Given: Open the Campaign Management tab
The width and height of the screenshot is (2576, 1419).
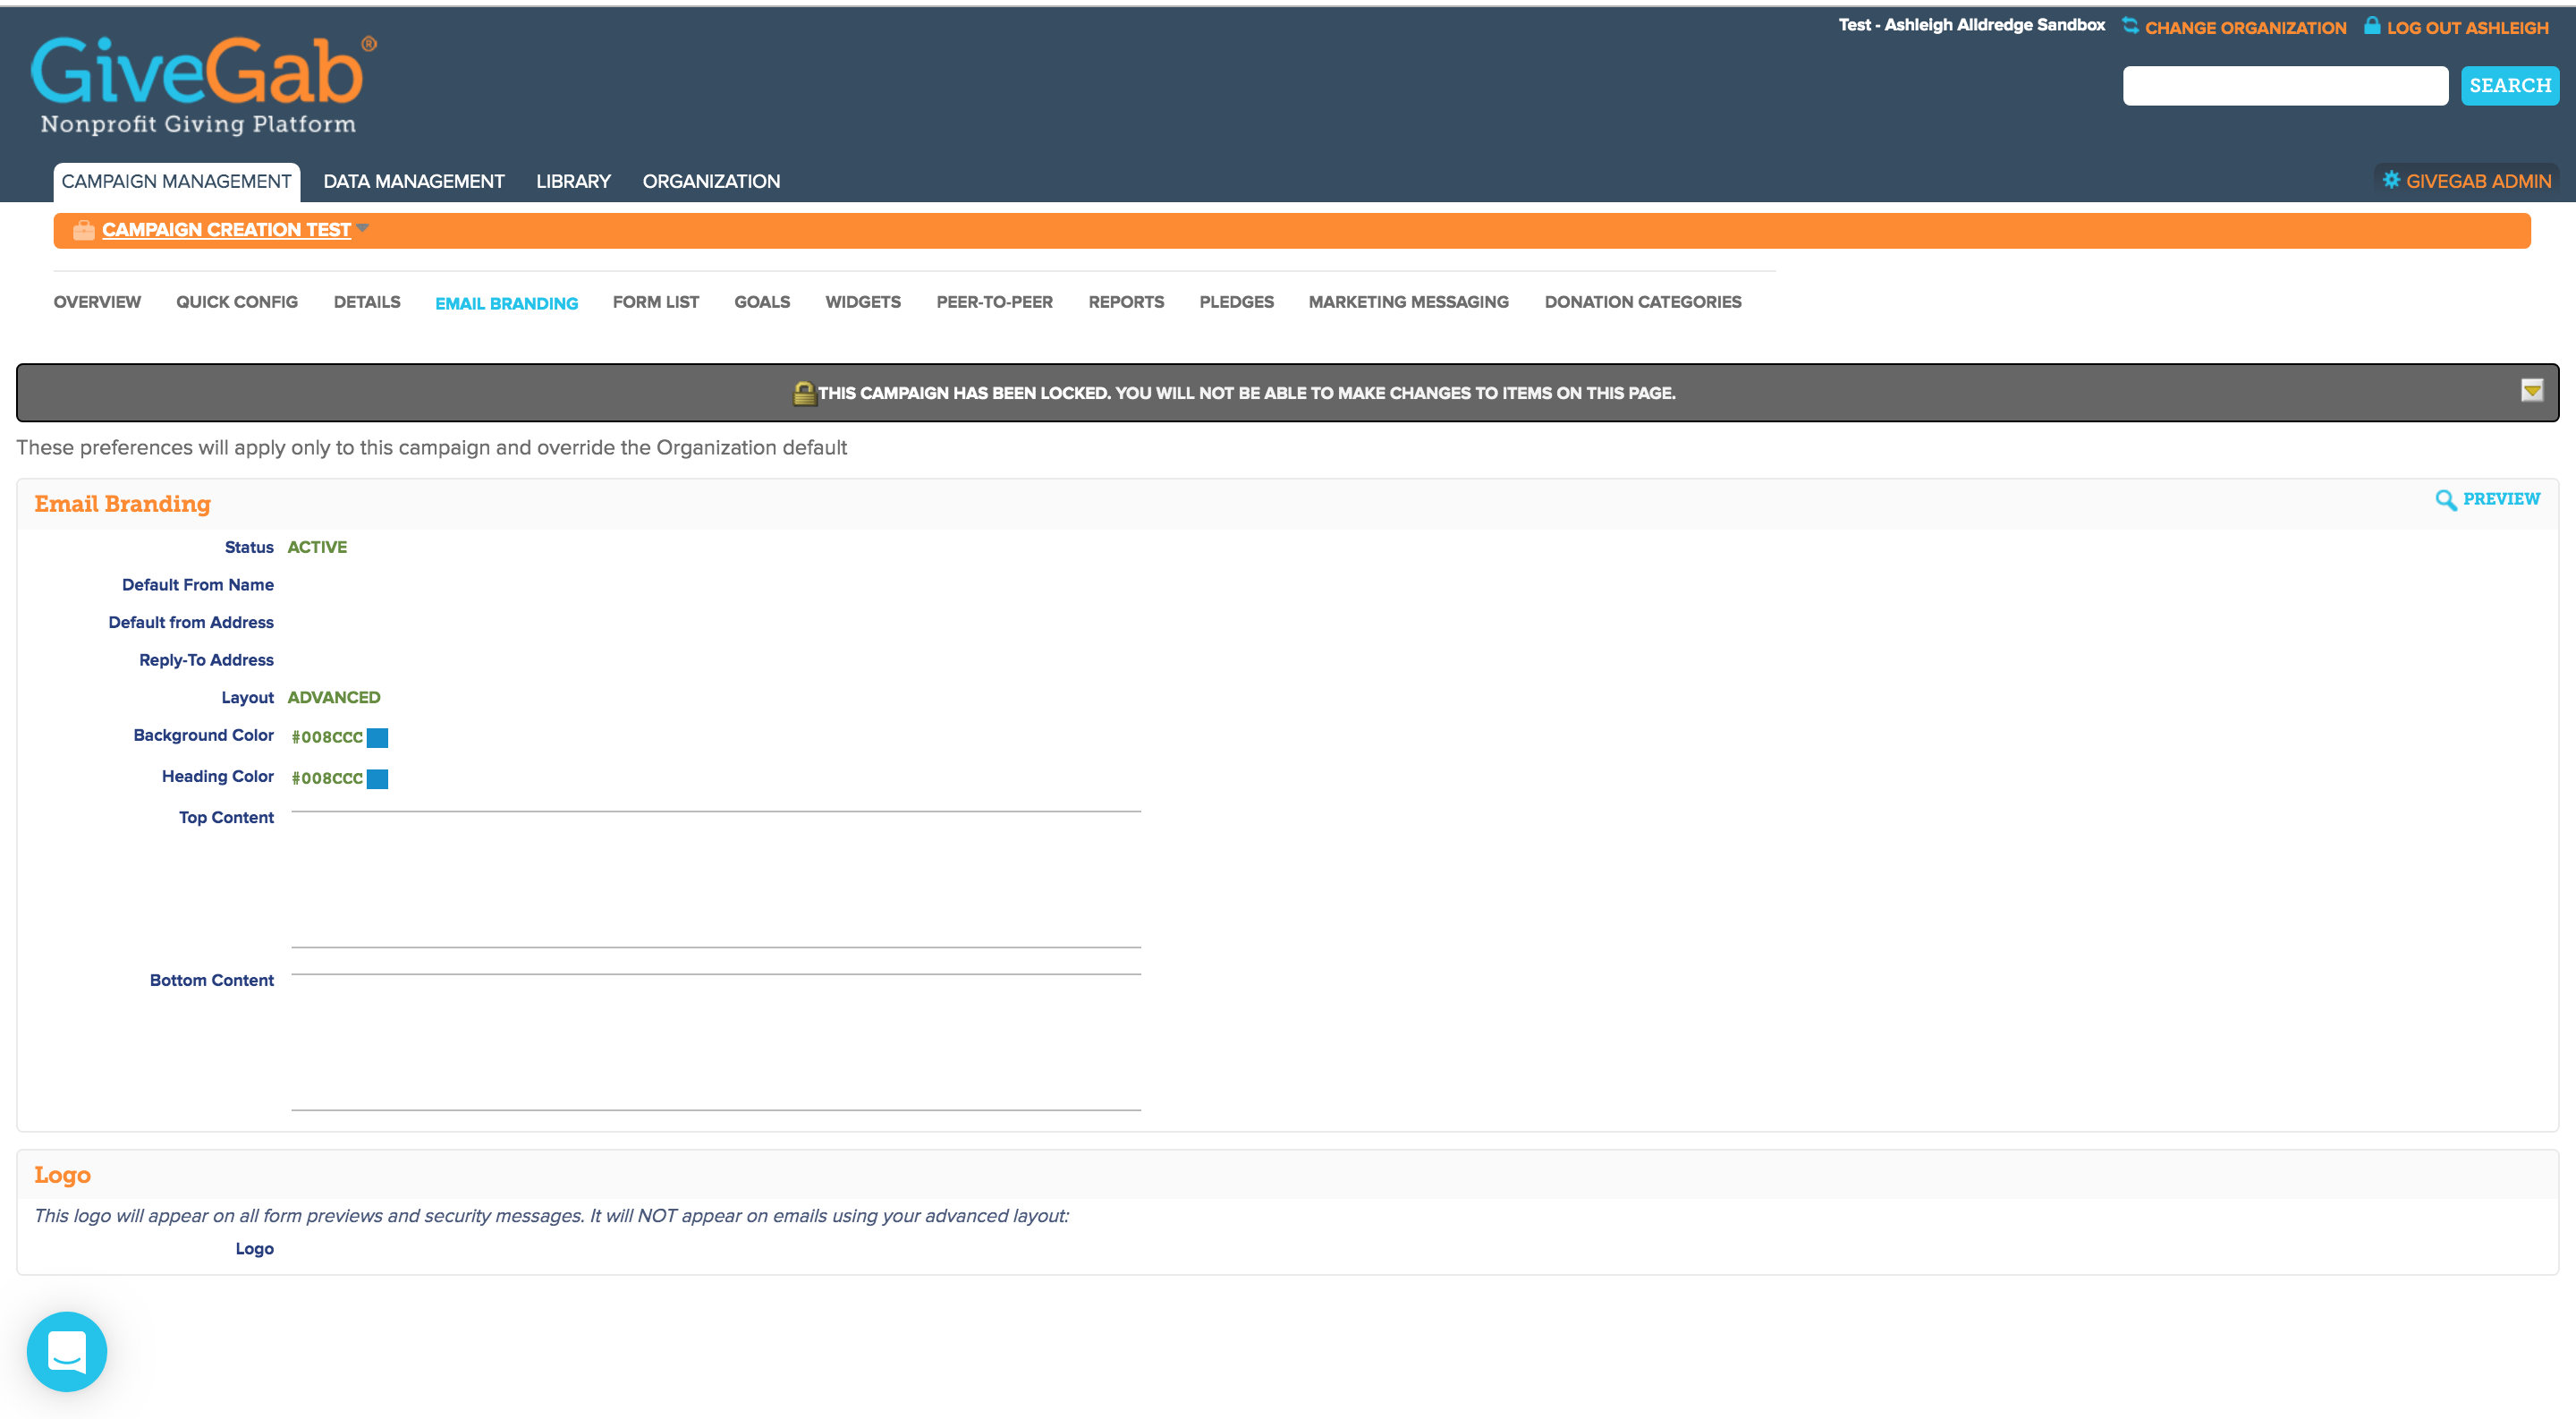Looking at the screenshot, I should pos(176,181).
